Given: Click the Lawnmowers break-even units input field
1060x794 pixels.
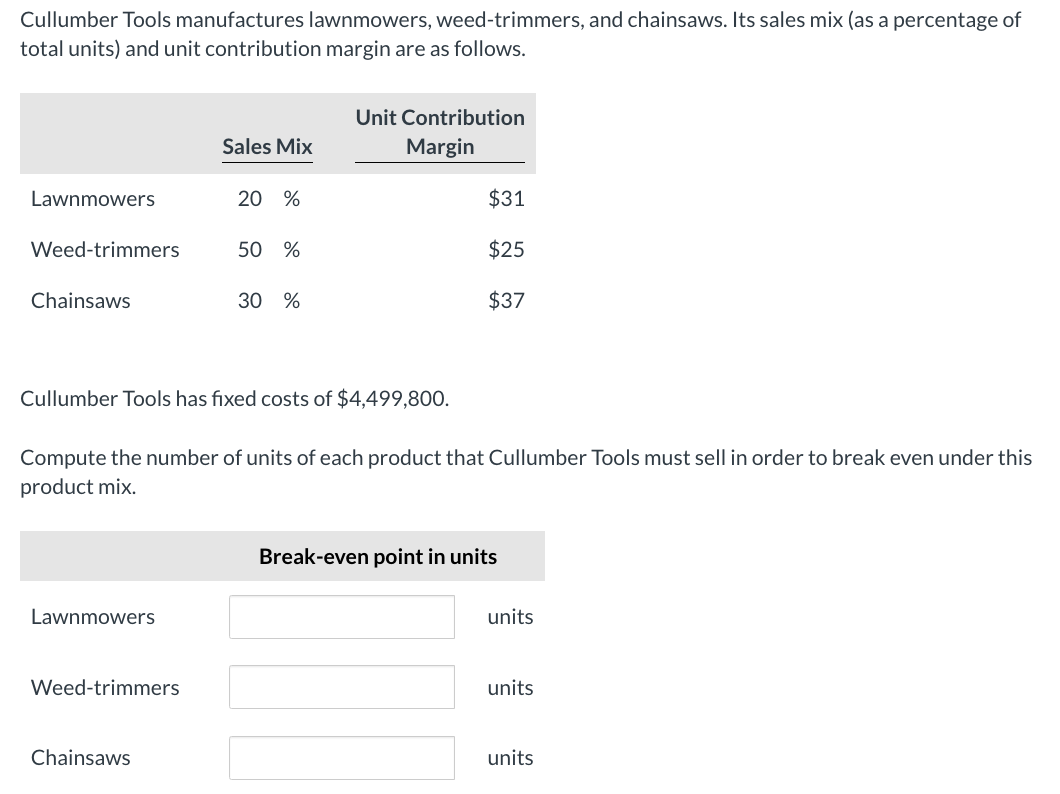Looking at the screenshot, I should pos(341,617).
